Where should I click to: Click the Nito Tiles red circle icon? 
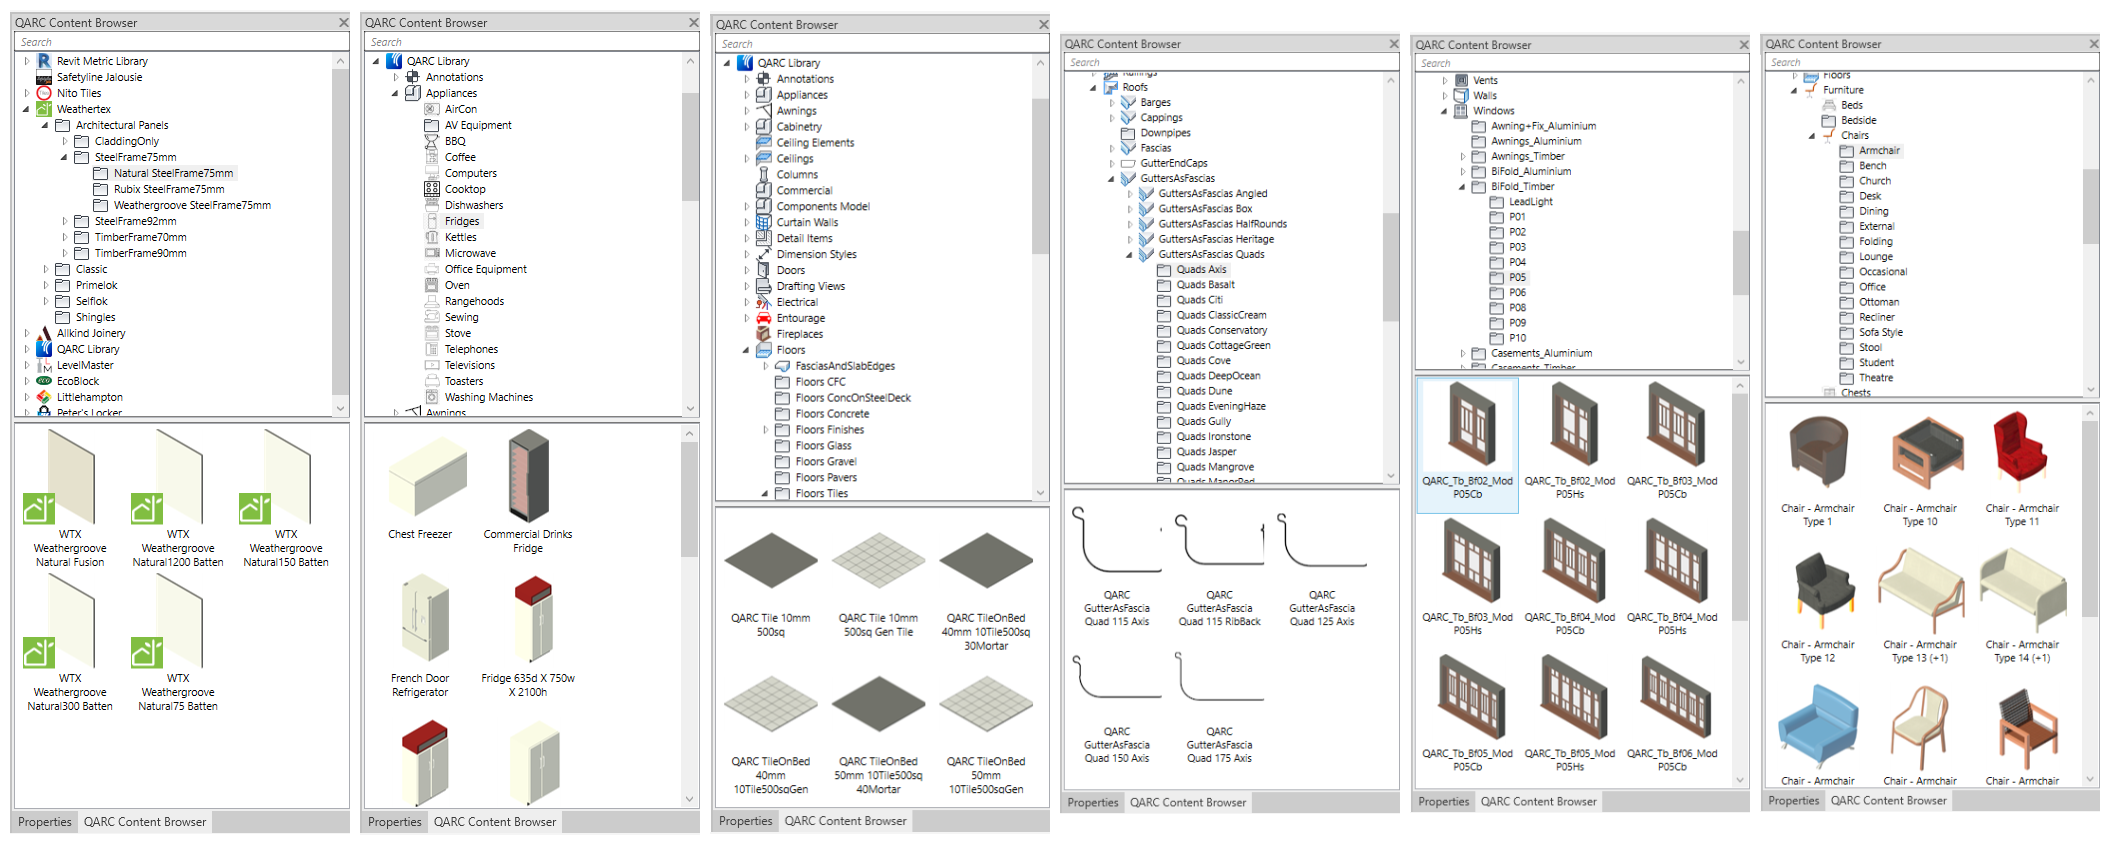[x=44, y=93]
